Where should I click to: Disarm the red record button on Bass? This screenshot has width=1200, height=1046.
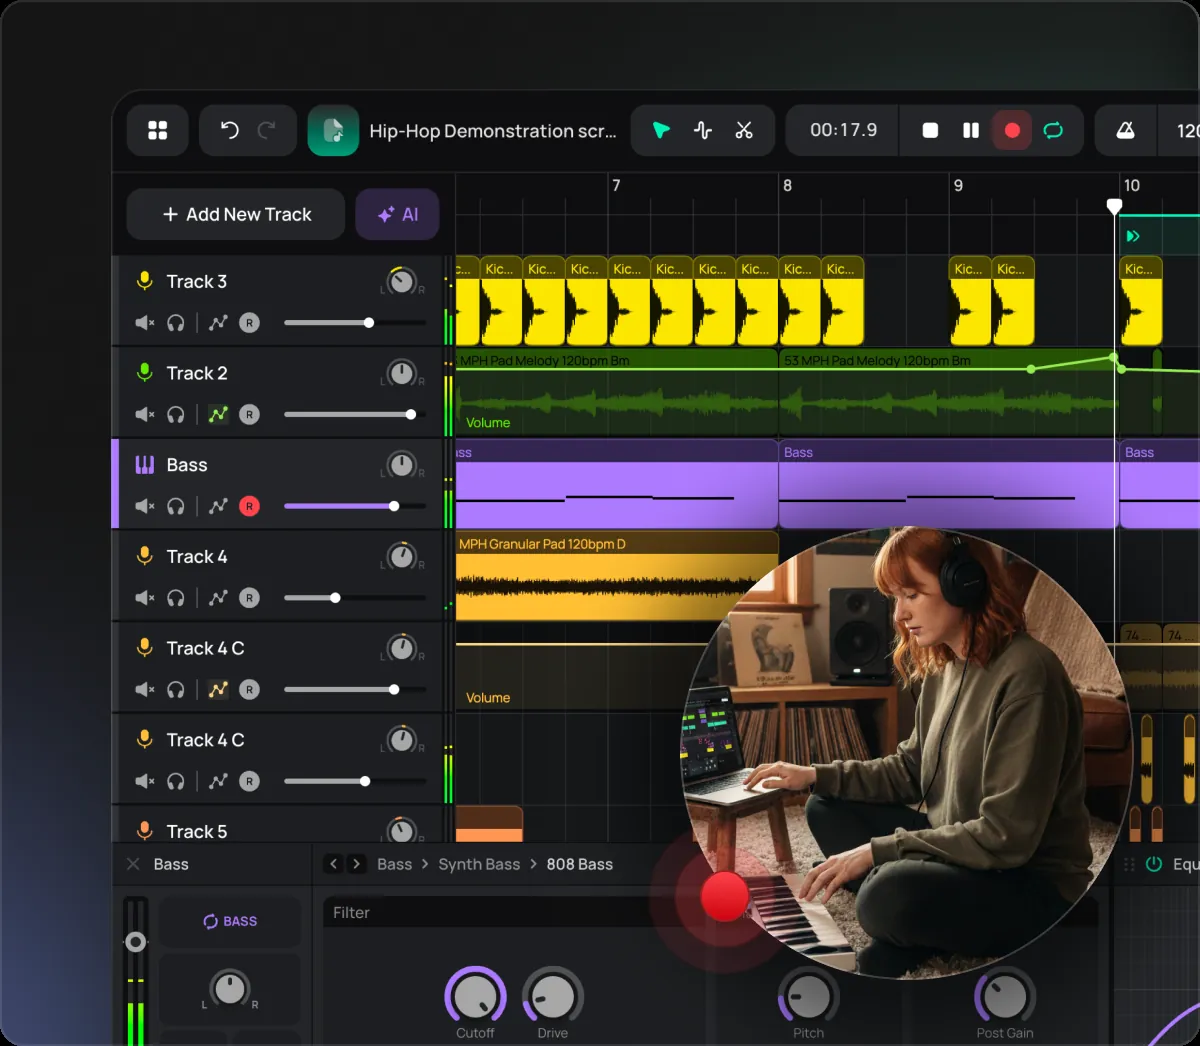250,506
